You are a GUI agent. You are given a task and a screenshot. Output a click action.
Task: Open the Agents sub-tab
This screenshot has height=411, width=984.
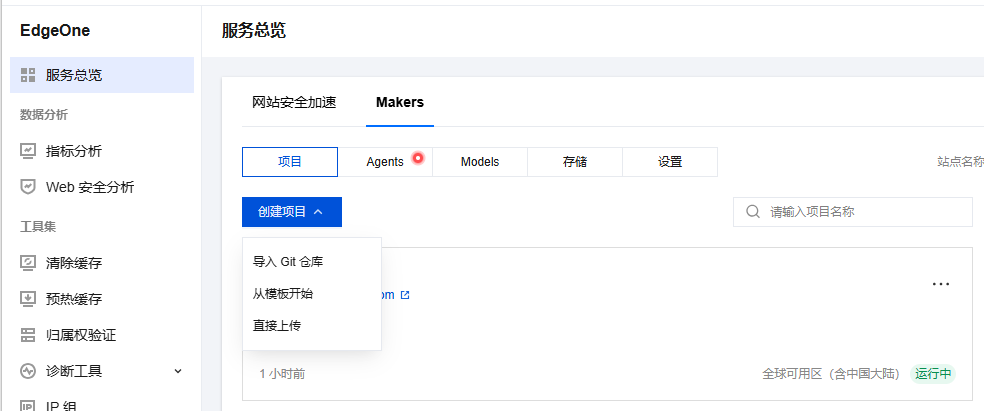pyautogui.click(x=385, y=162)
